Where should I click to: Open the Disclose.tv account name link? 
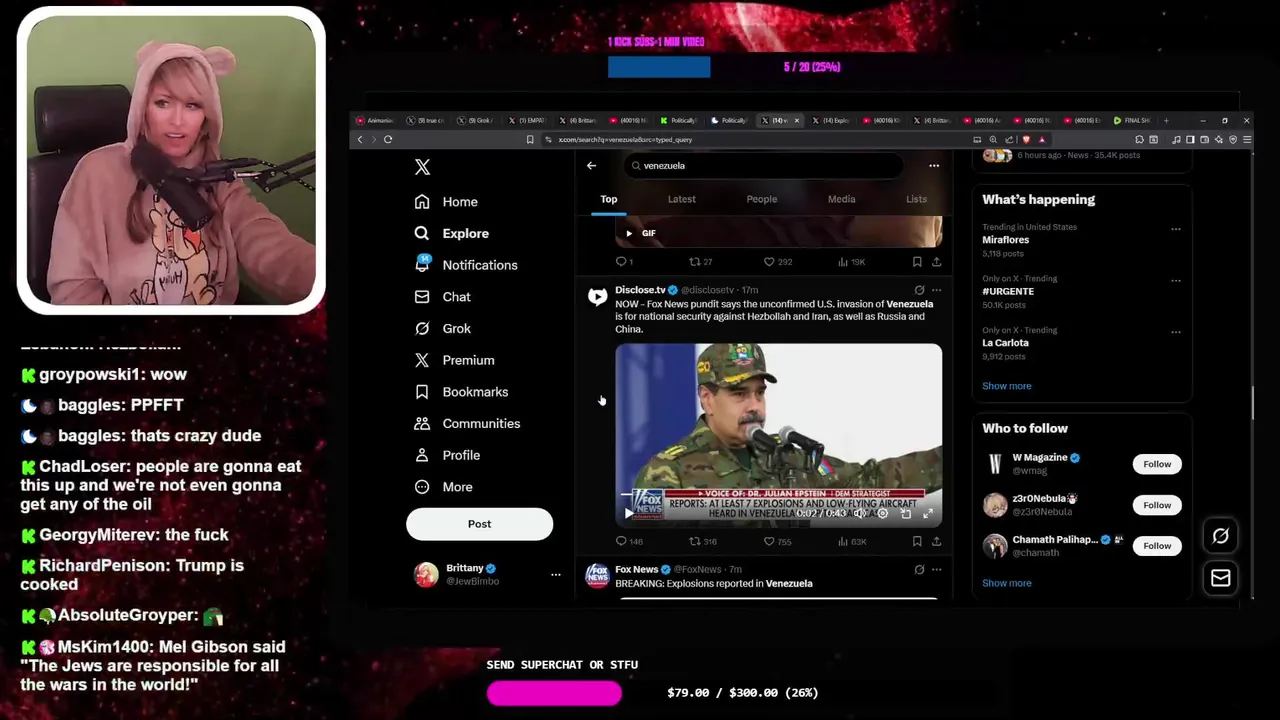click(640, 290)
